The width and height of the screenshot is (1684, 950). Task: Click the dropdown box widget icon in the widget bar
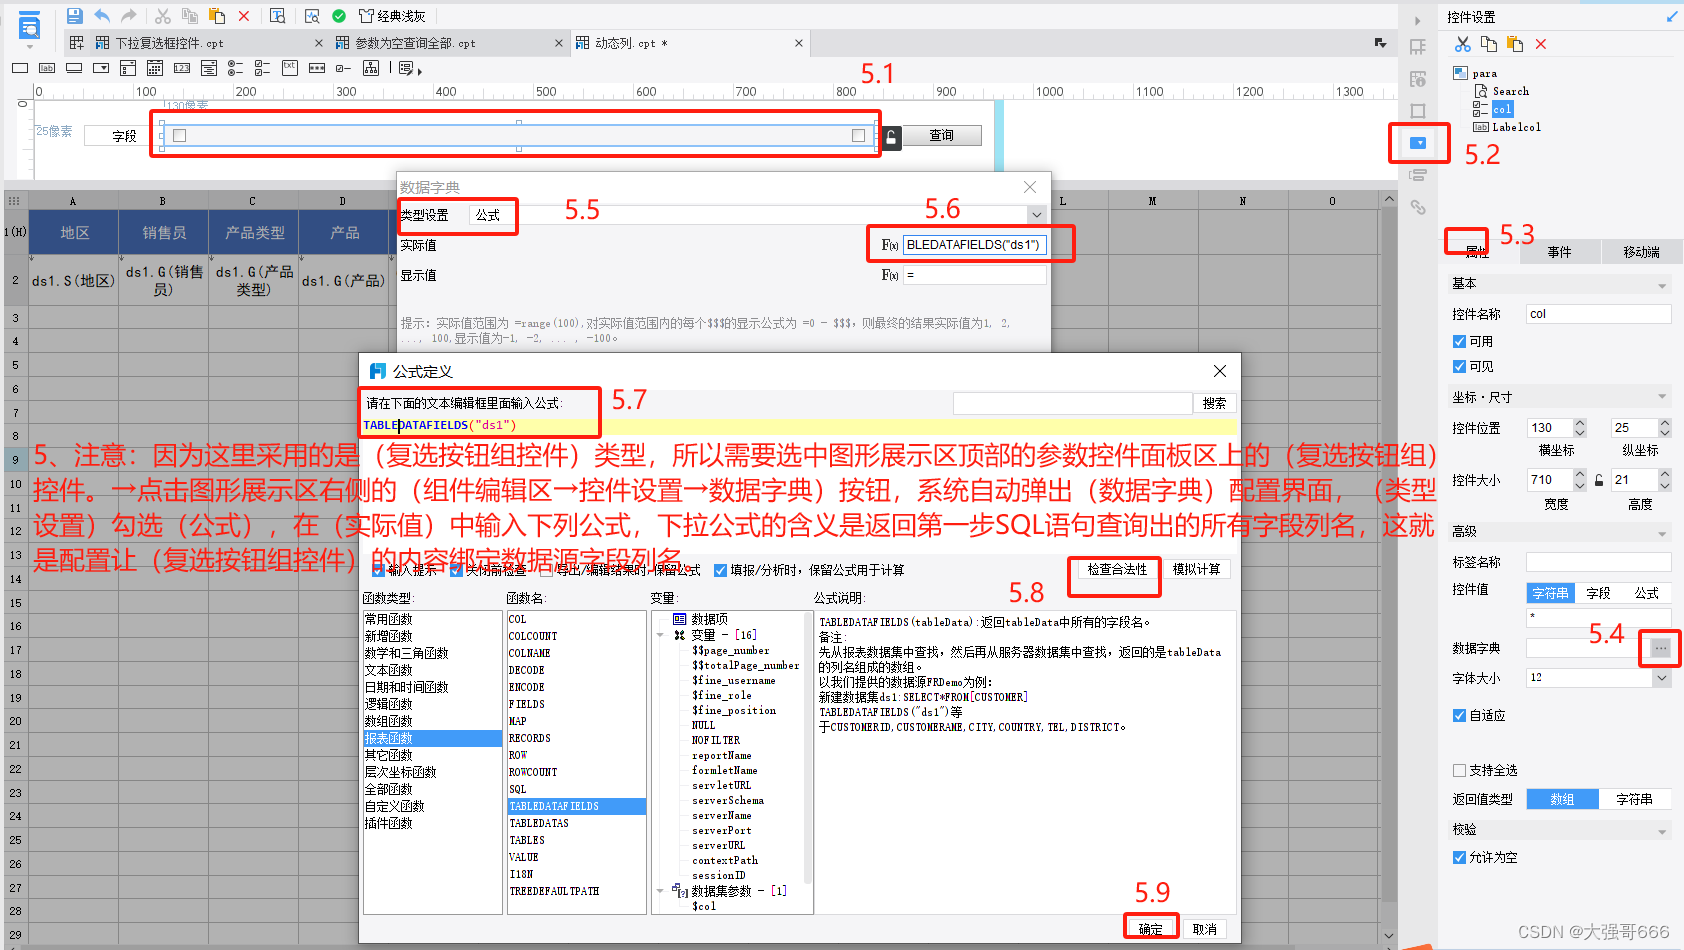(x=101, y=68)
